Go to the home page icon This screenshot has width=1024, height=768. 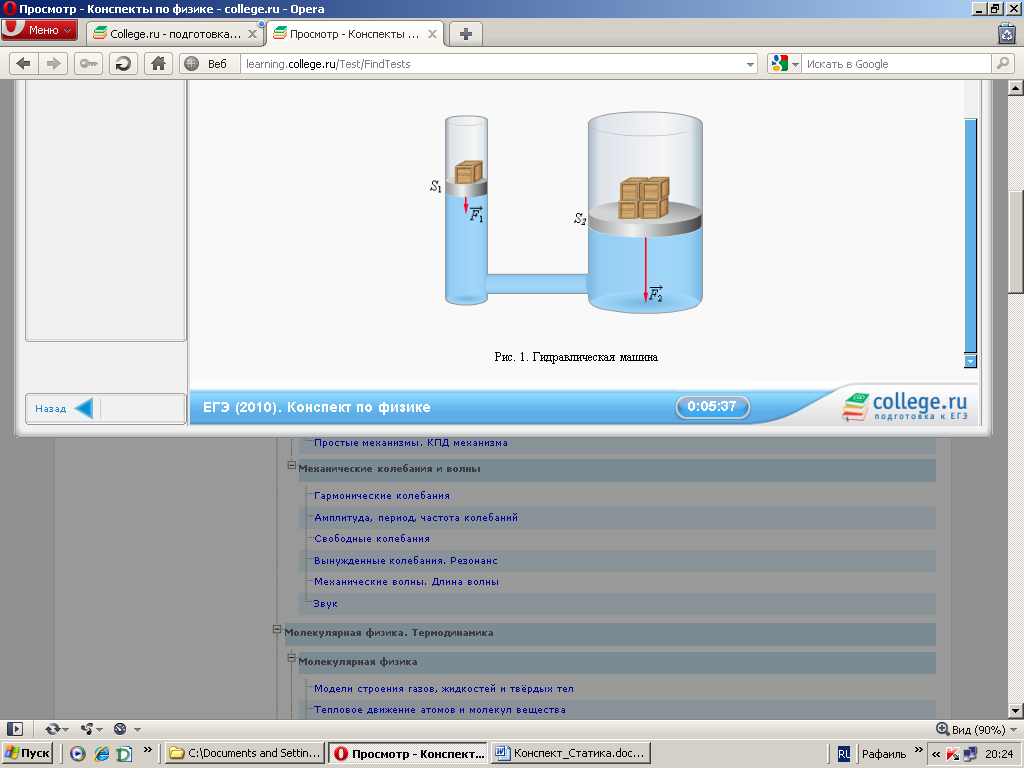(158, 63)
